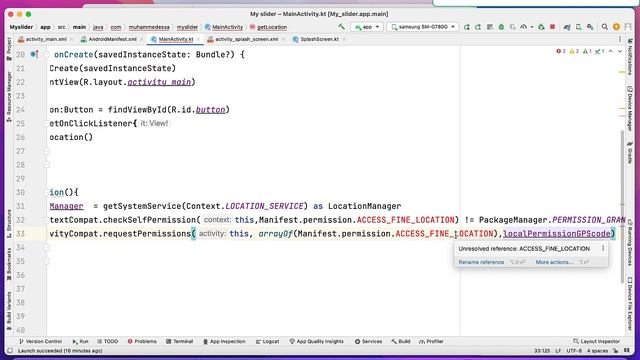Toggle the Structure tool window
This screenshot has height=360, width=640.
(9, 224)
